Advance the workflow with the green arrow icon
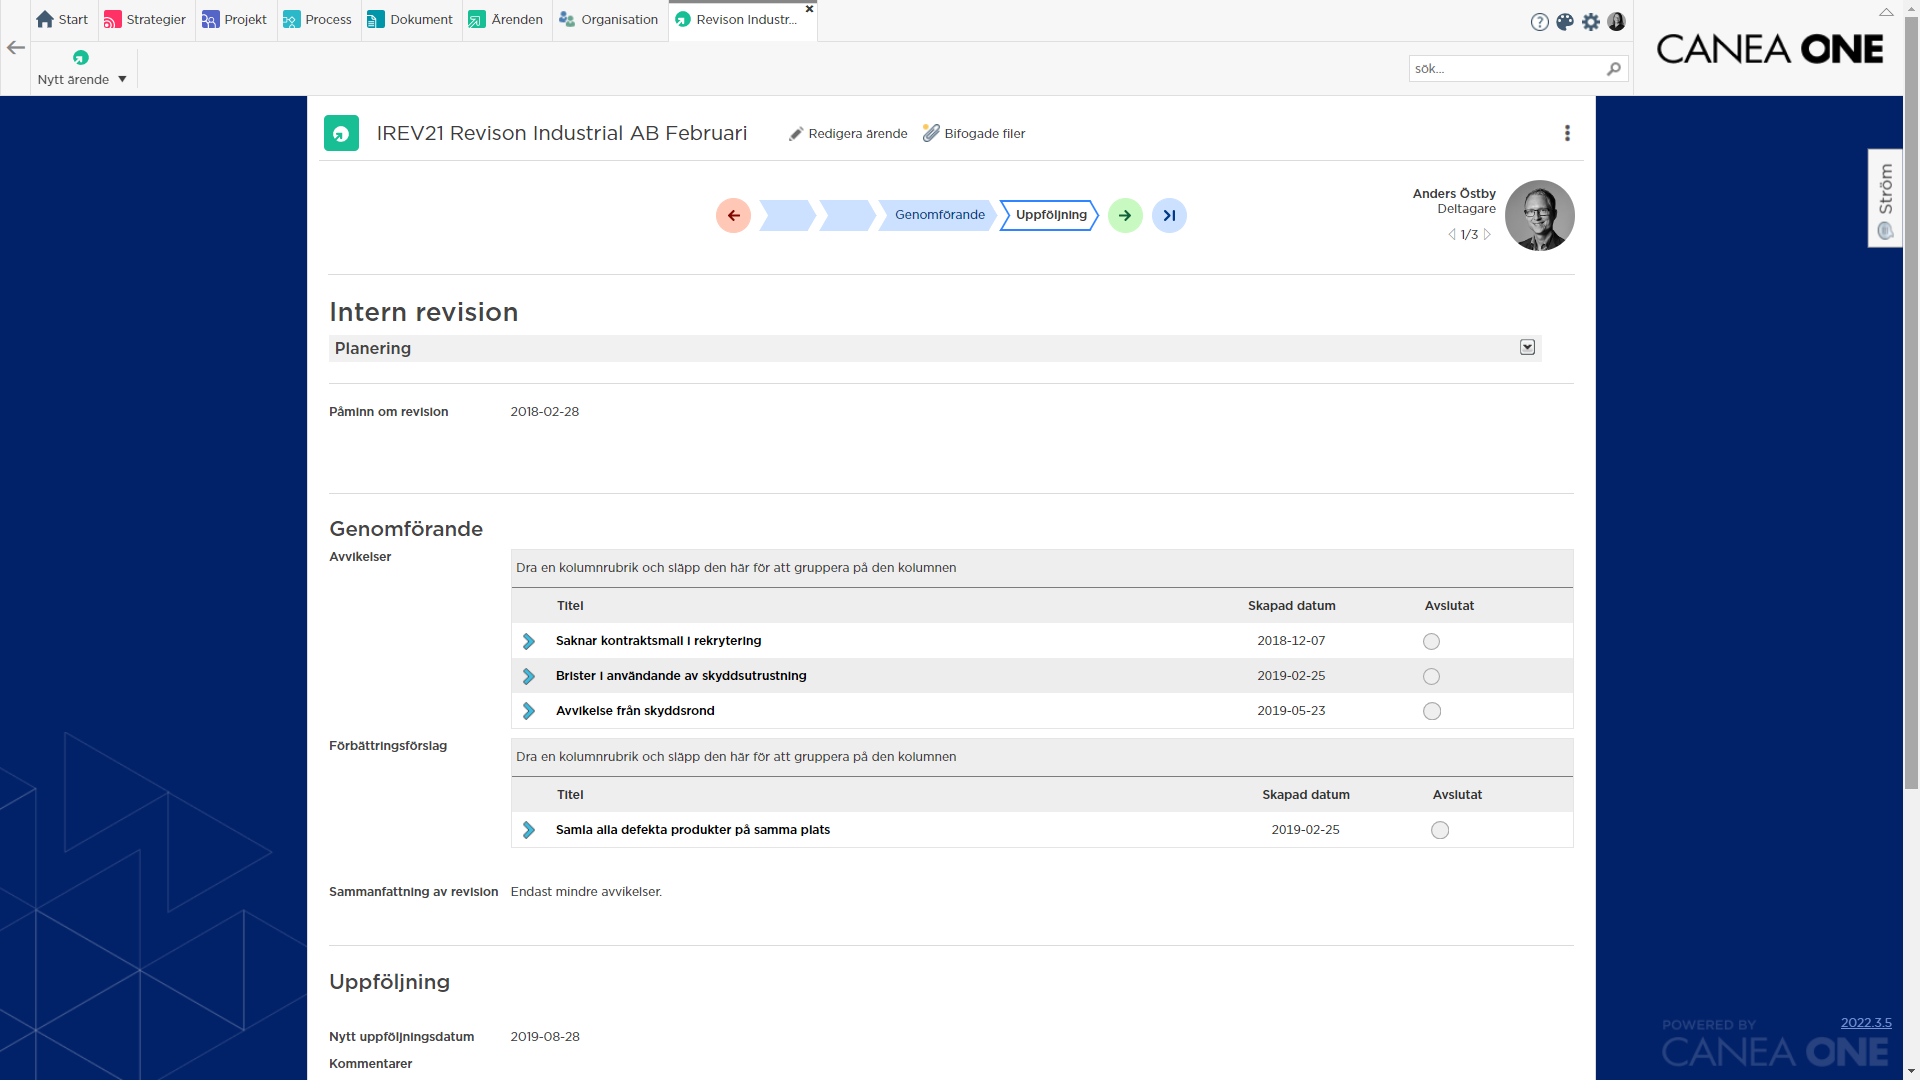The image size is (1920, 1080). tap(1125, 215)
